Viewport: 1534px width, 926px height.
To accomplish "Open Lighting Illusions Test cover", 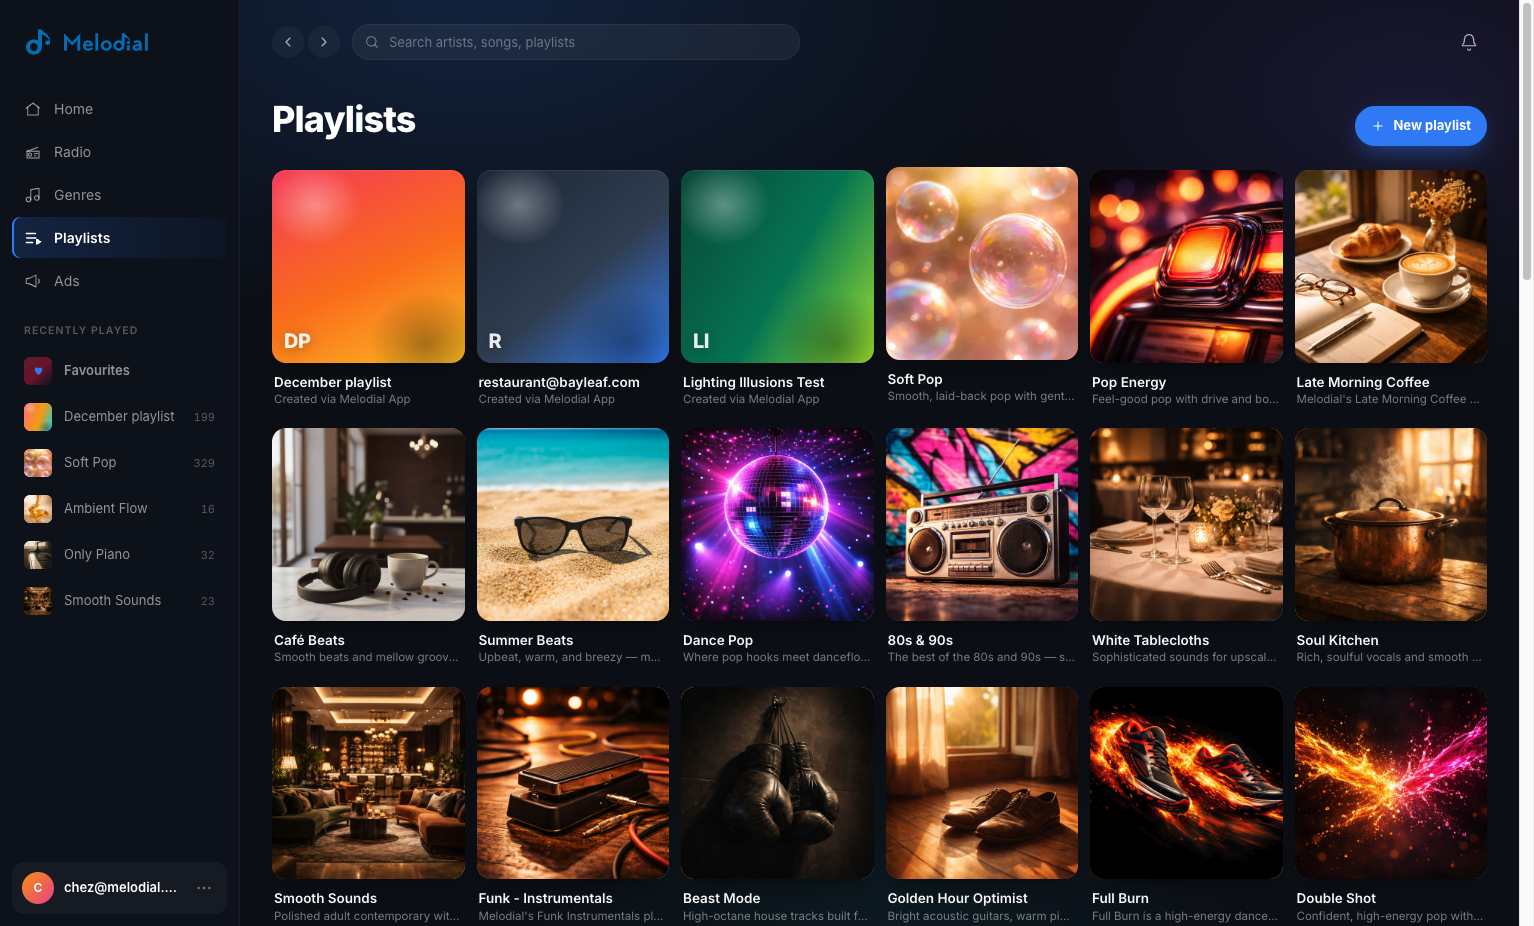I will pyautogui.click(x=777, y=266).
